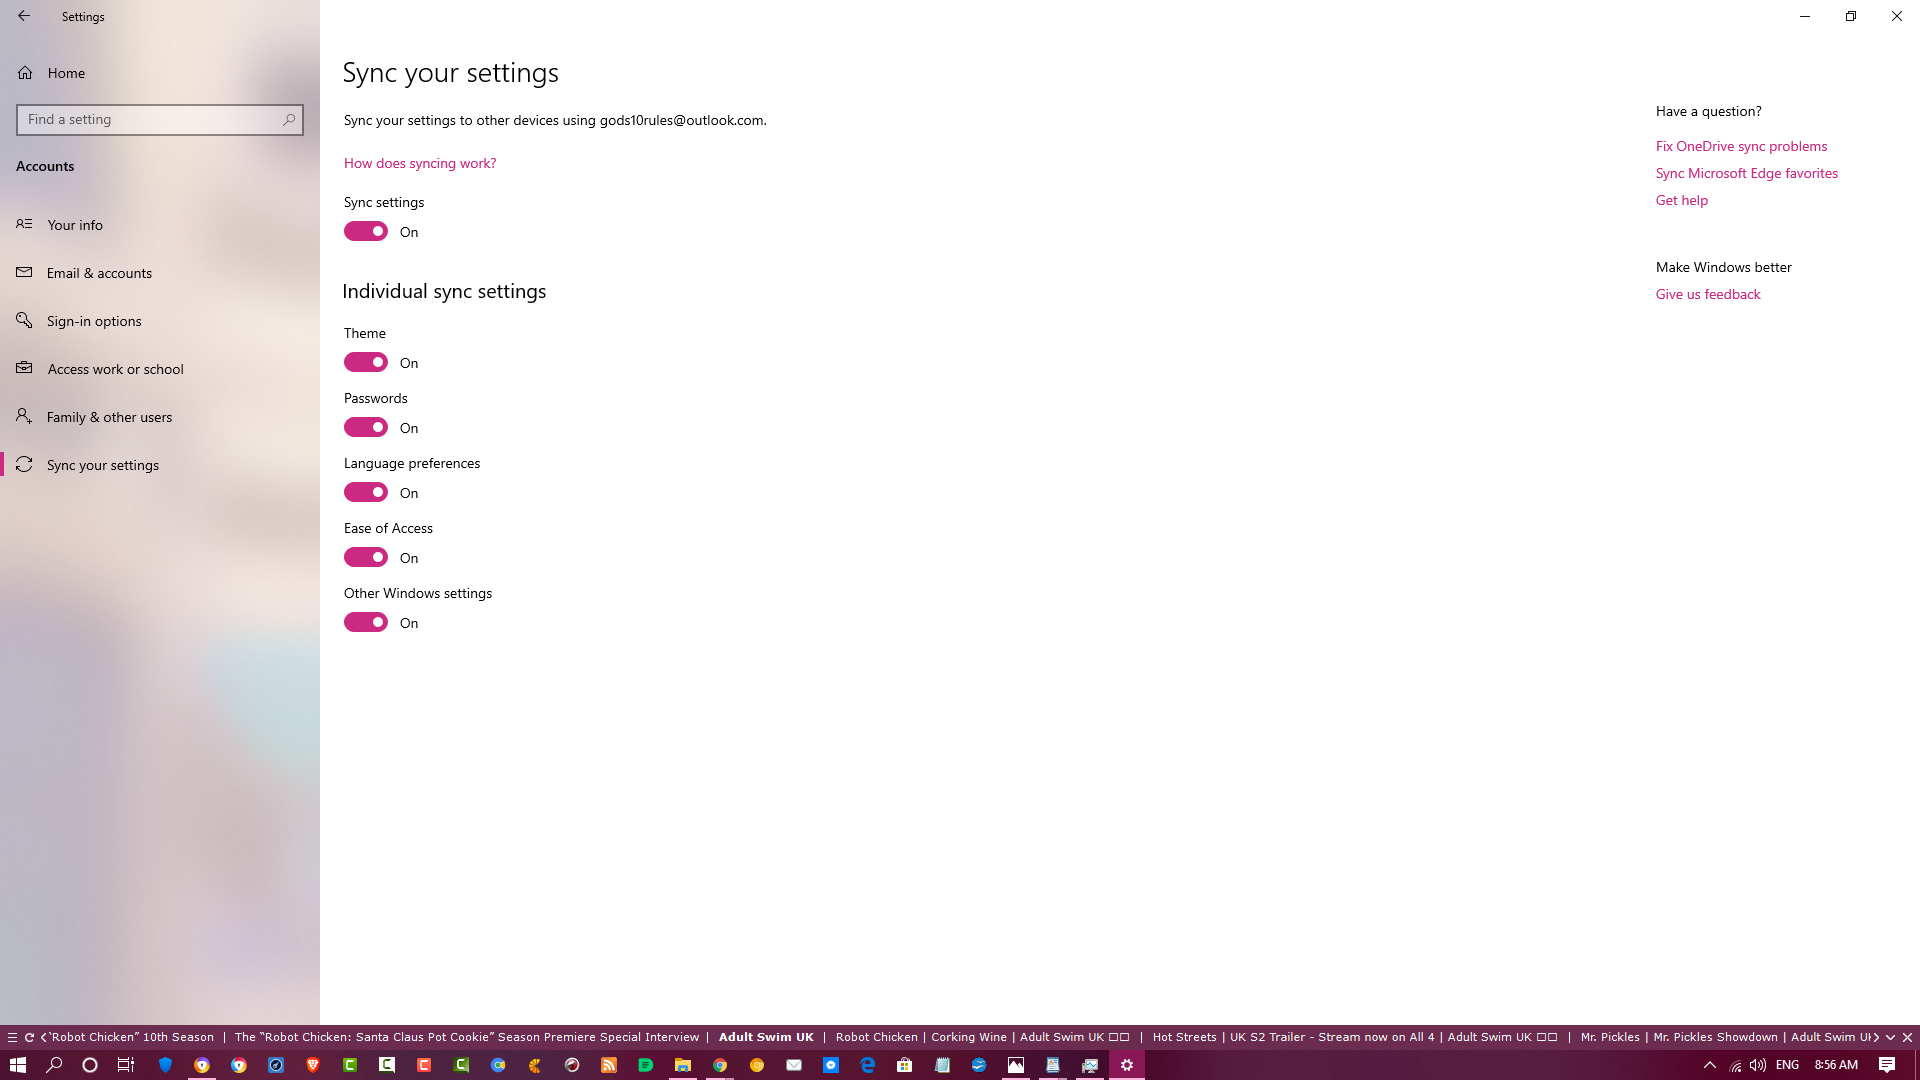Toggle Ease of Access sync
The image size is (1920, 1080).
point(366,558)
